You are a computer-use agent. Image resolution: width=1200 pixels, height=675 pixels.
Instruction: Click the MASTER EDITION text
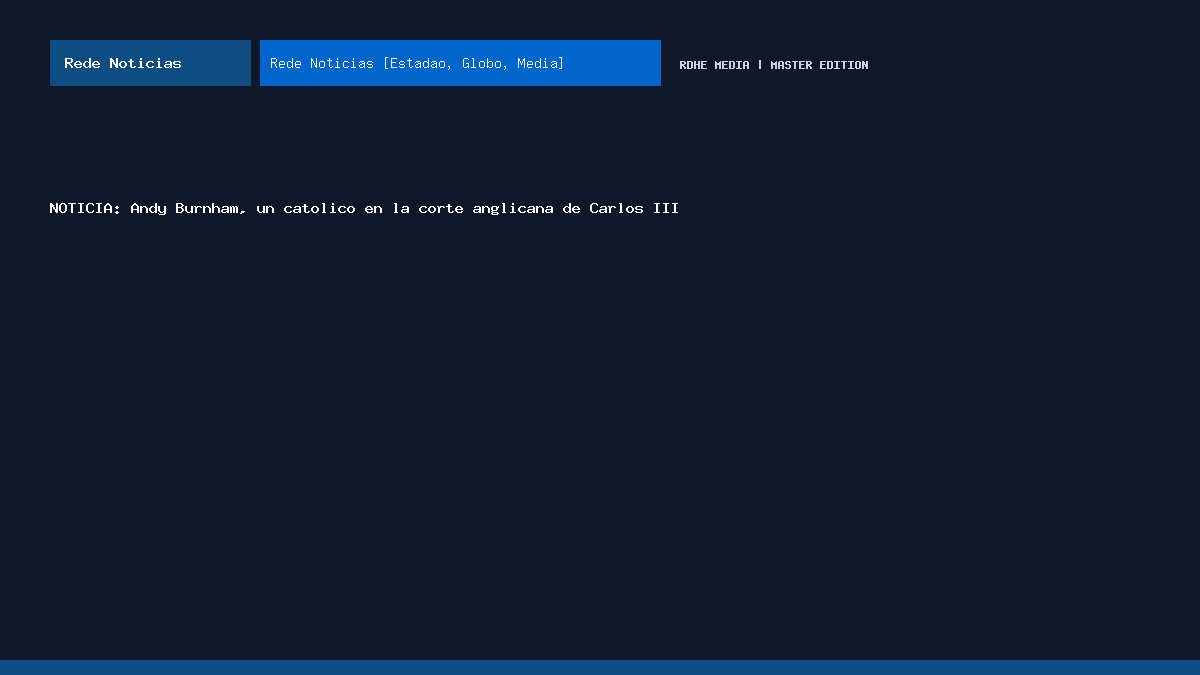coord(819,65)
